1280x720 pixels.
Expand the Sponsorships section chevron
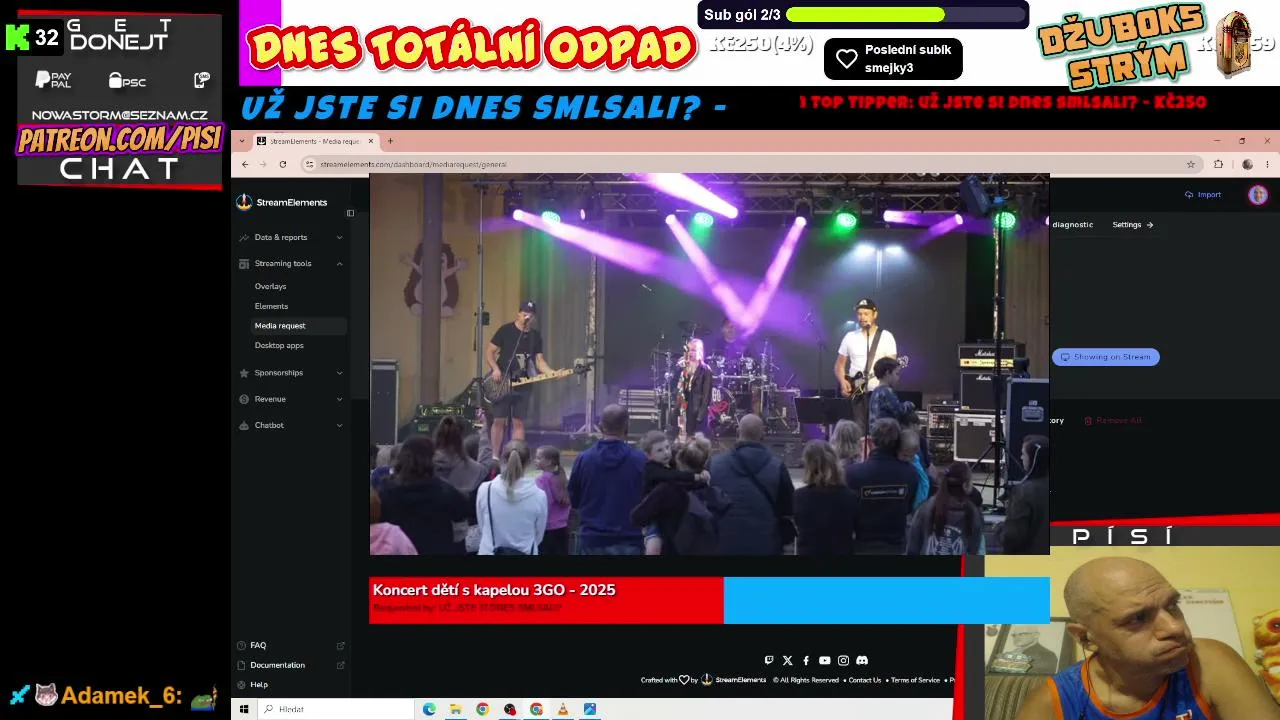339,373
